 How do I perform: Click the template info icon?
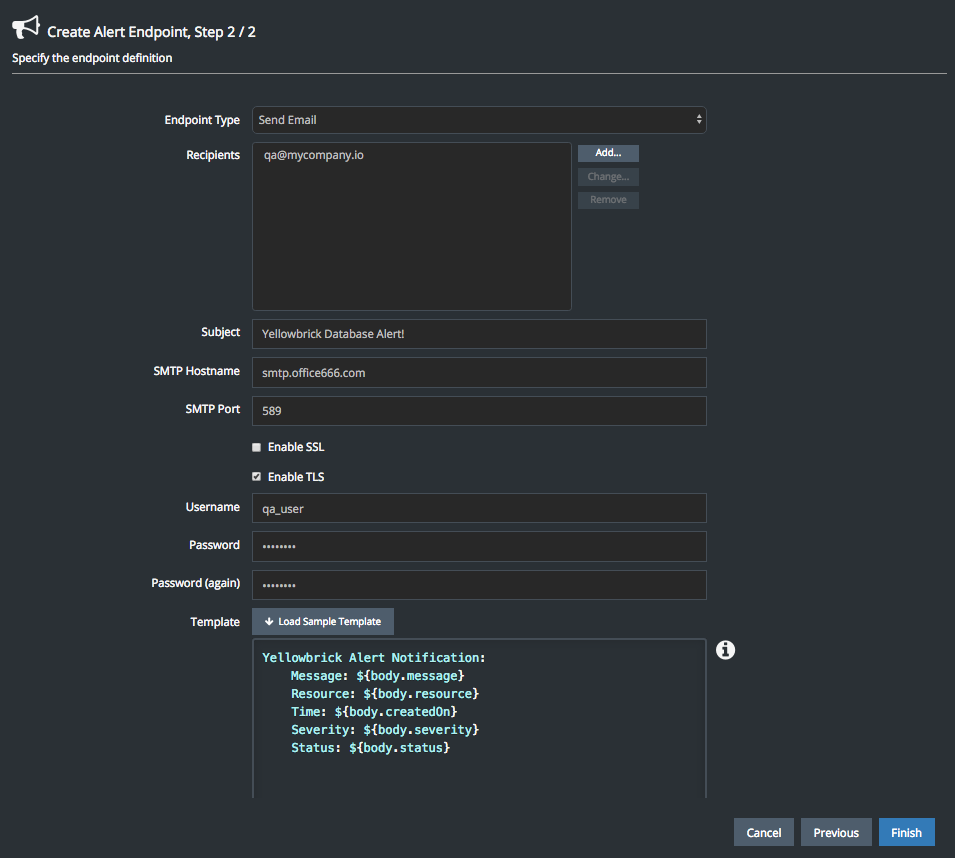(726, 650)
